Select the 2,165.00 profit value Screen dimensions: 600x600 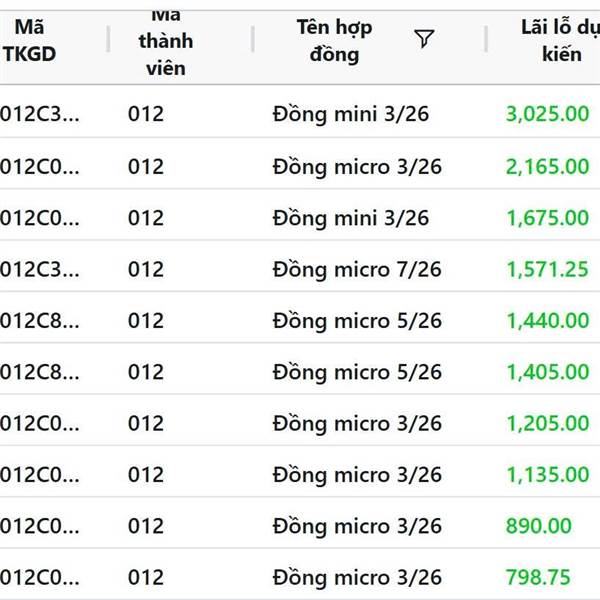point(547,166)
